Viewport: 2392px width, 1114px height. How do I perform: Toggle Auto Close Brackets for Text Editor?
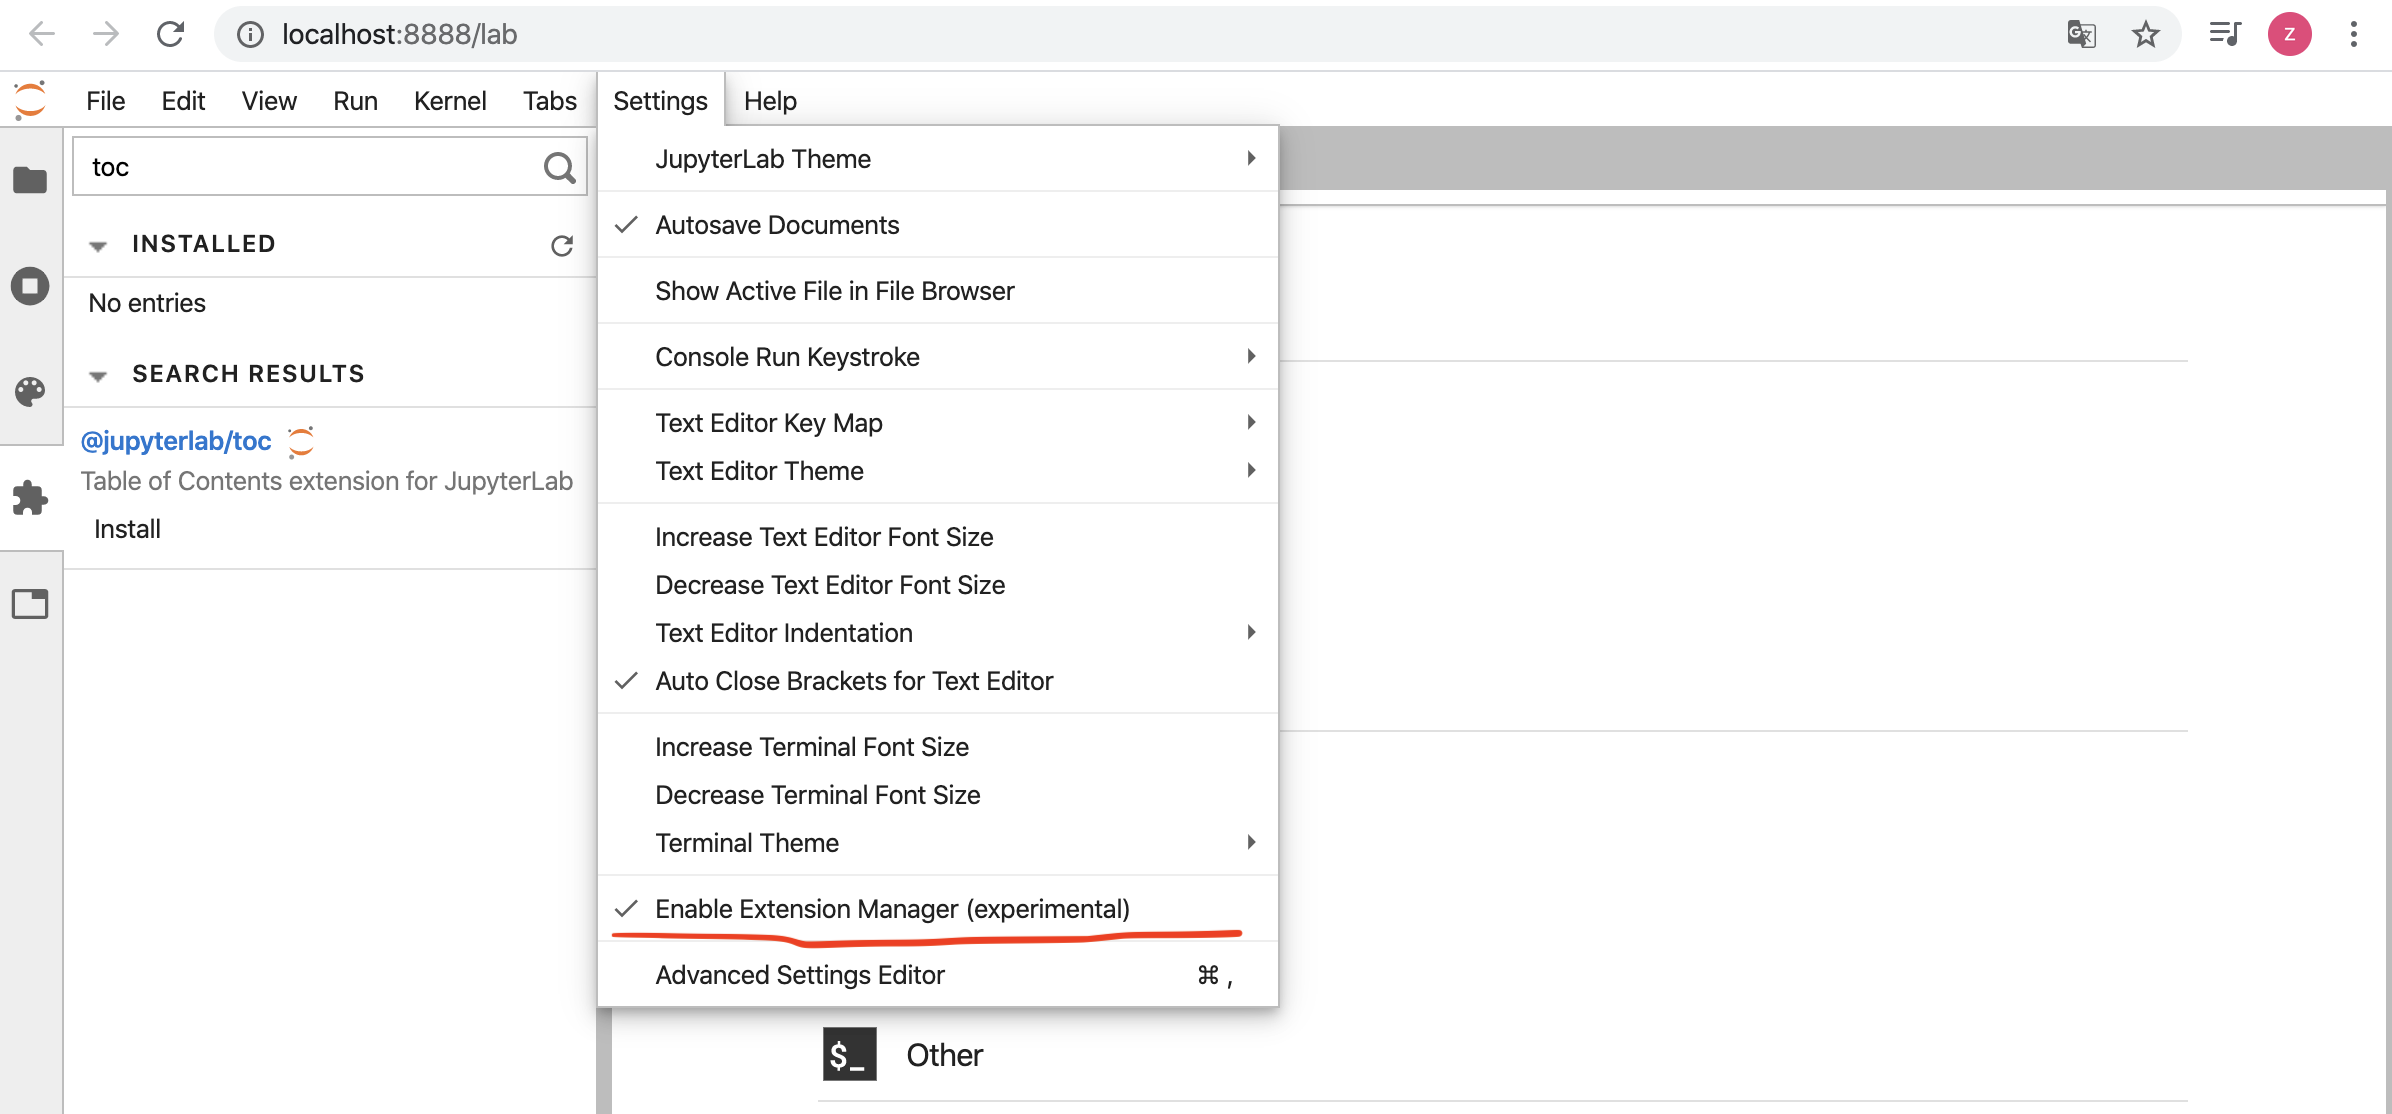pos(853,681)
